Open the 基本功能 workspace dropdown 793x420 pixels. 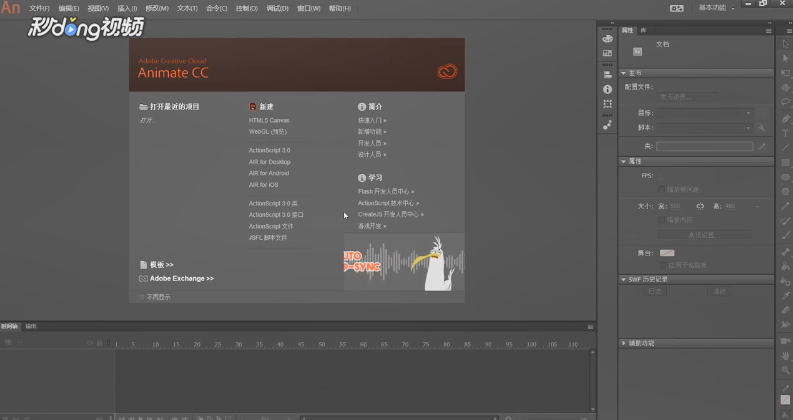click(x=717, y=8)
